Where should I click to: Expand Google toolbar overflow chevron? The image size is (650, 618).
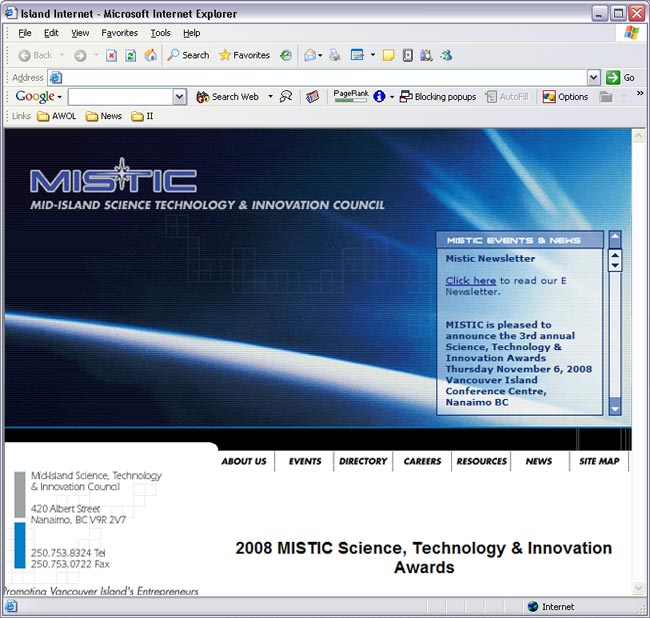pyautogui.click(x=640, y=94)
